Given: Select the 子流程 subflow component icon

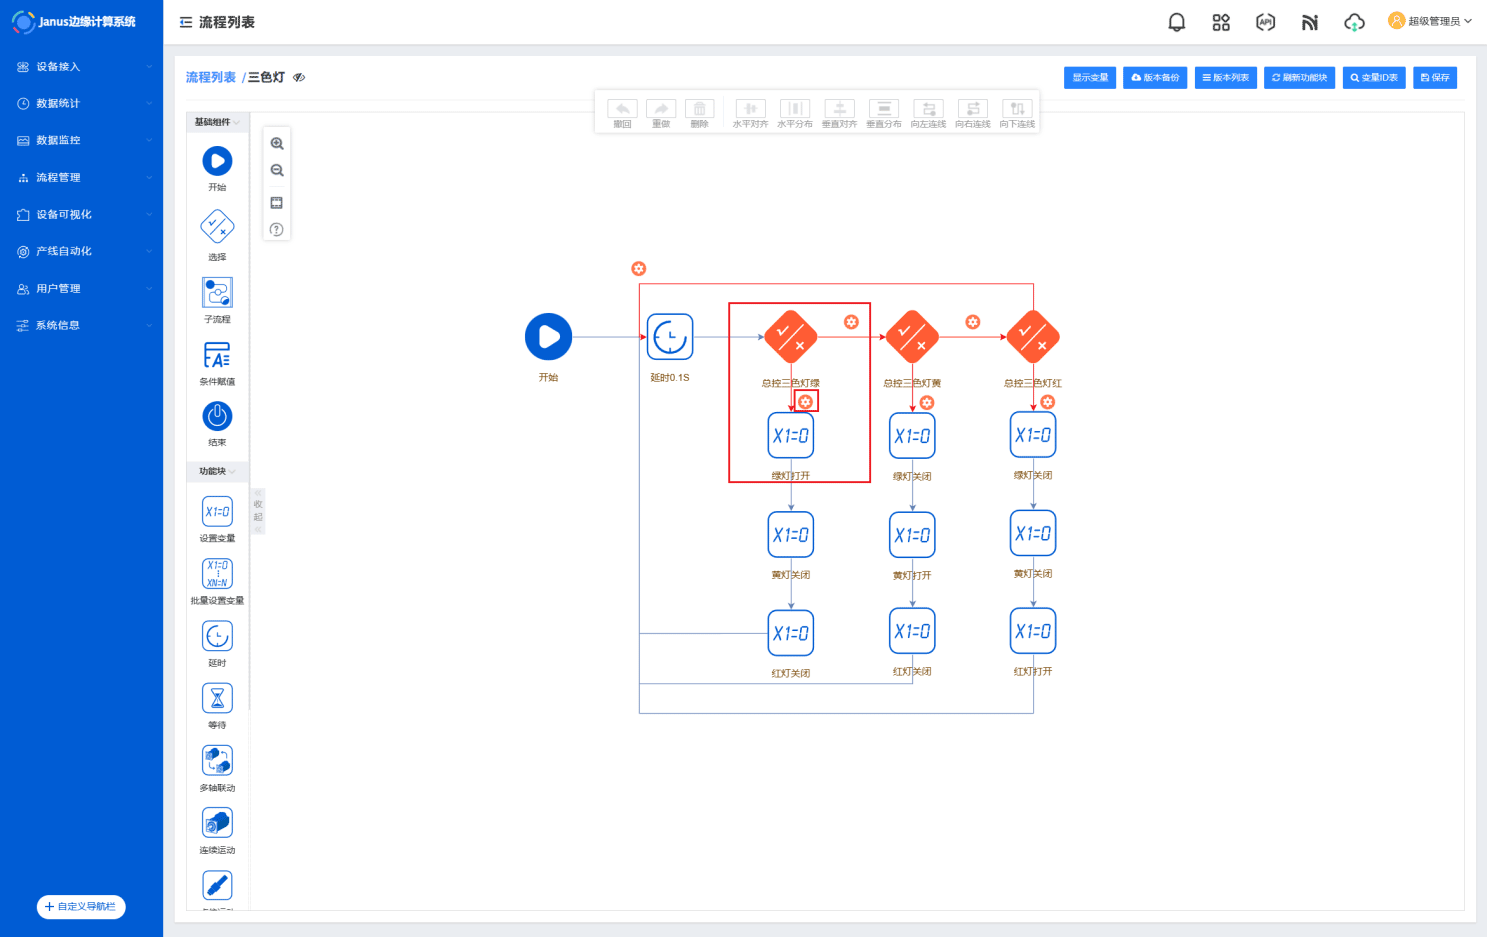Looking at the screenshot, I should coord(217,293).
